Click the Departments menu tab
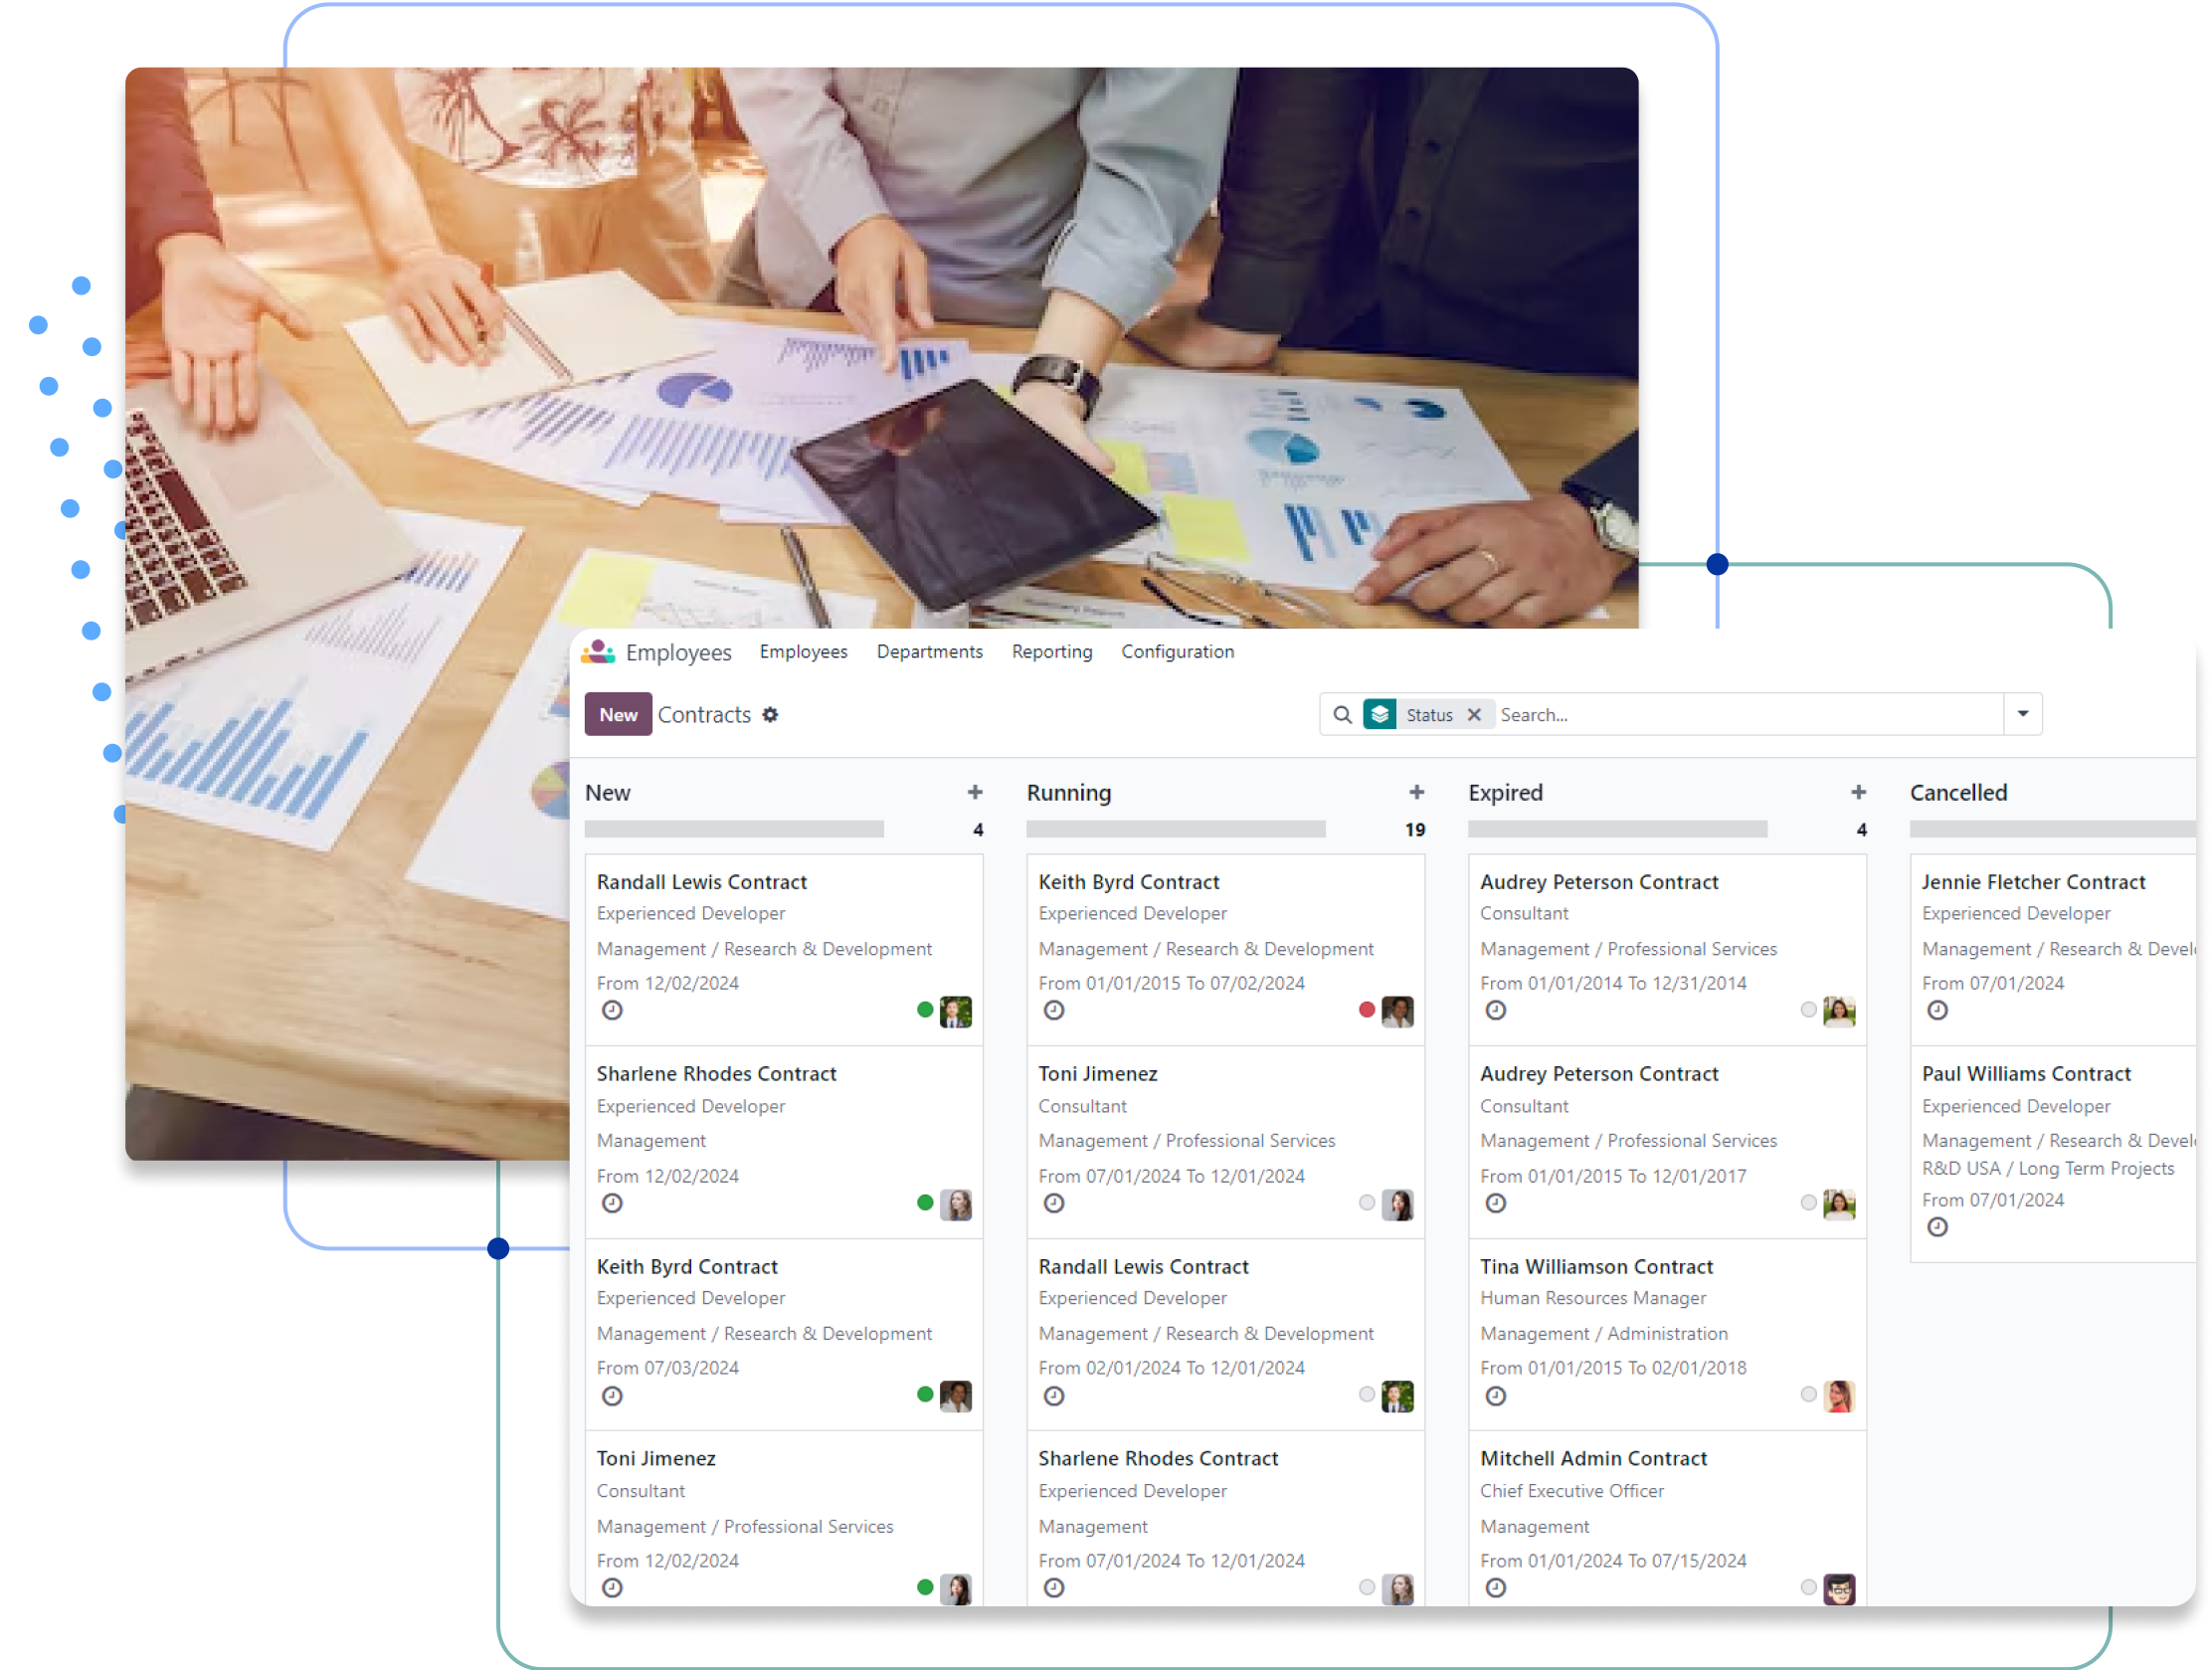 pyautogui.click(x=932, y=649)
